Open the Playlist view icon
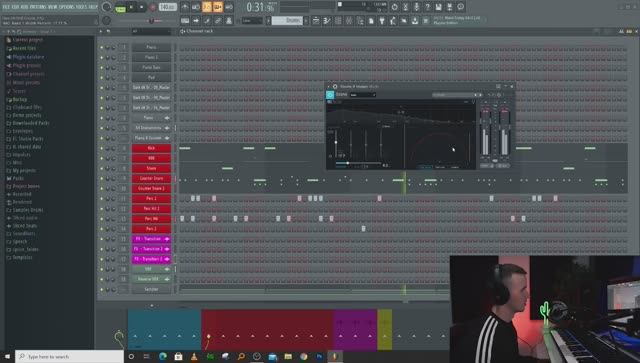The width and height of the screenshot is (640, 363). [x=316, y=20]
